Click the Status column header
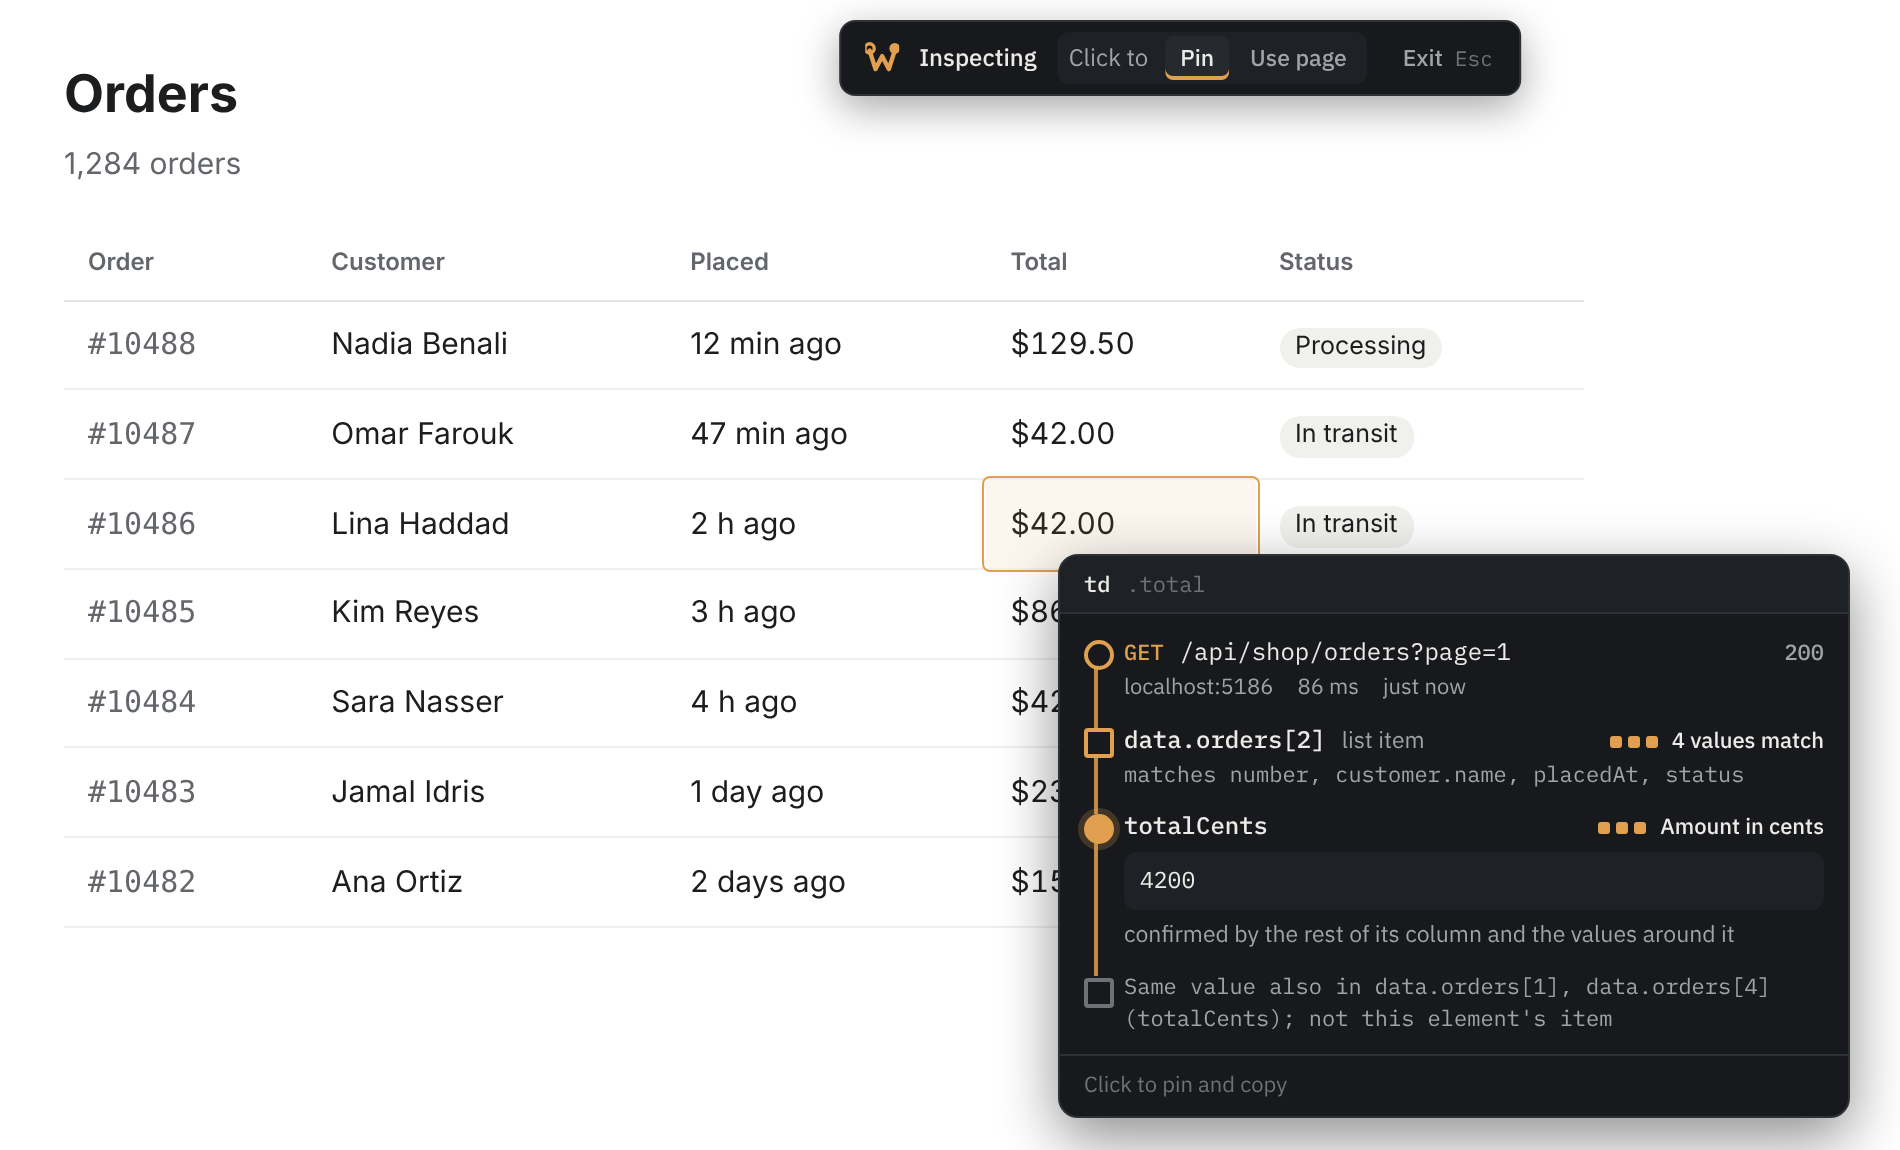 click(1315, 262)
